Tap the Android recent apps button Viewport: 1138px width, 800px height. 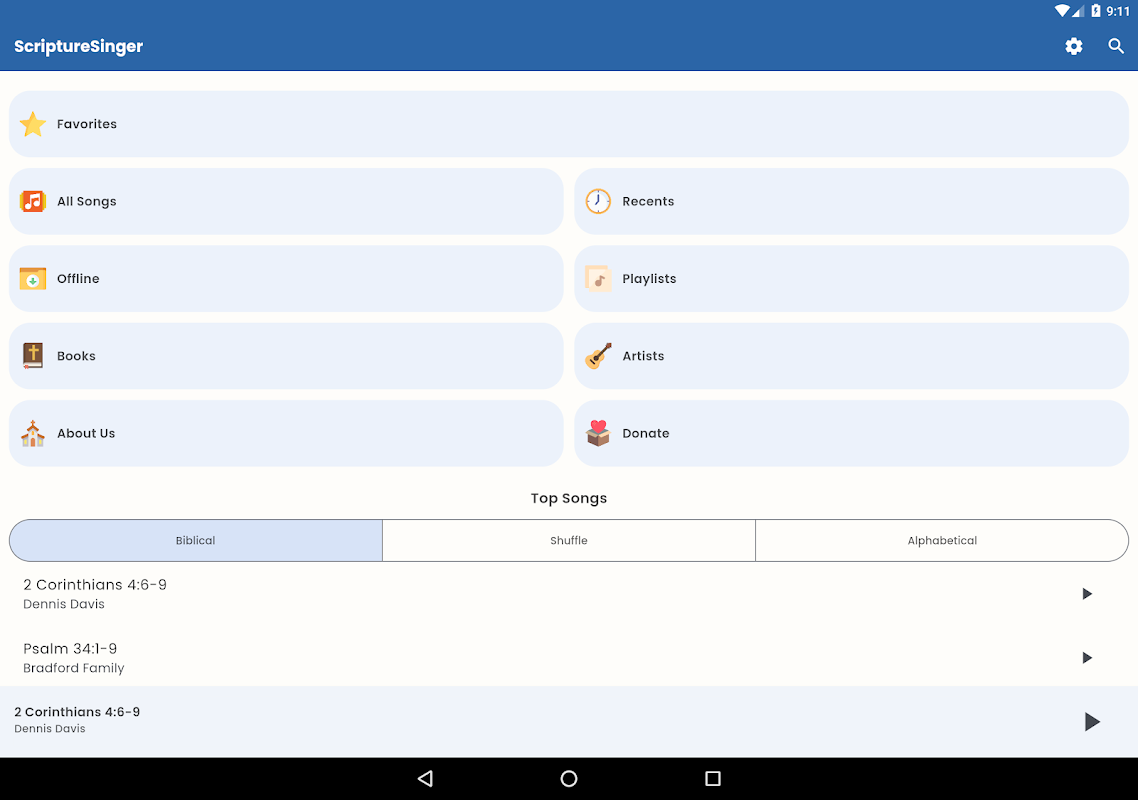click(713, 779)
